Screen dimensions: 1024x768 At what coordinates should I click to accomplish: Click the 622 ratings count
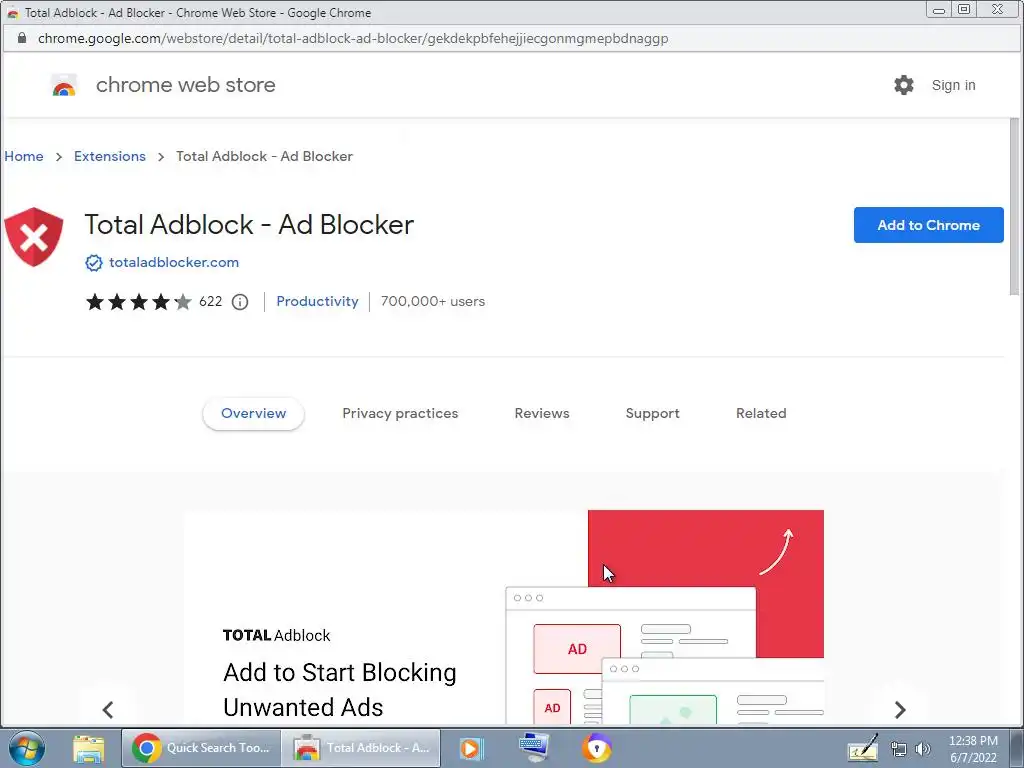[x=210, y=302]
